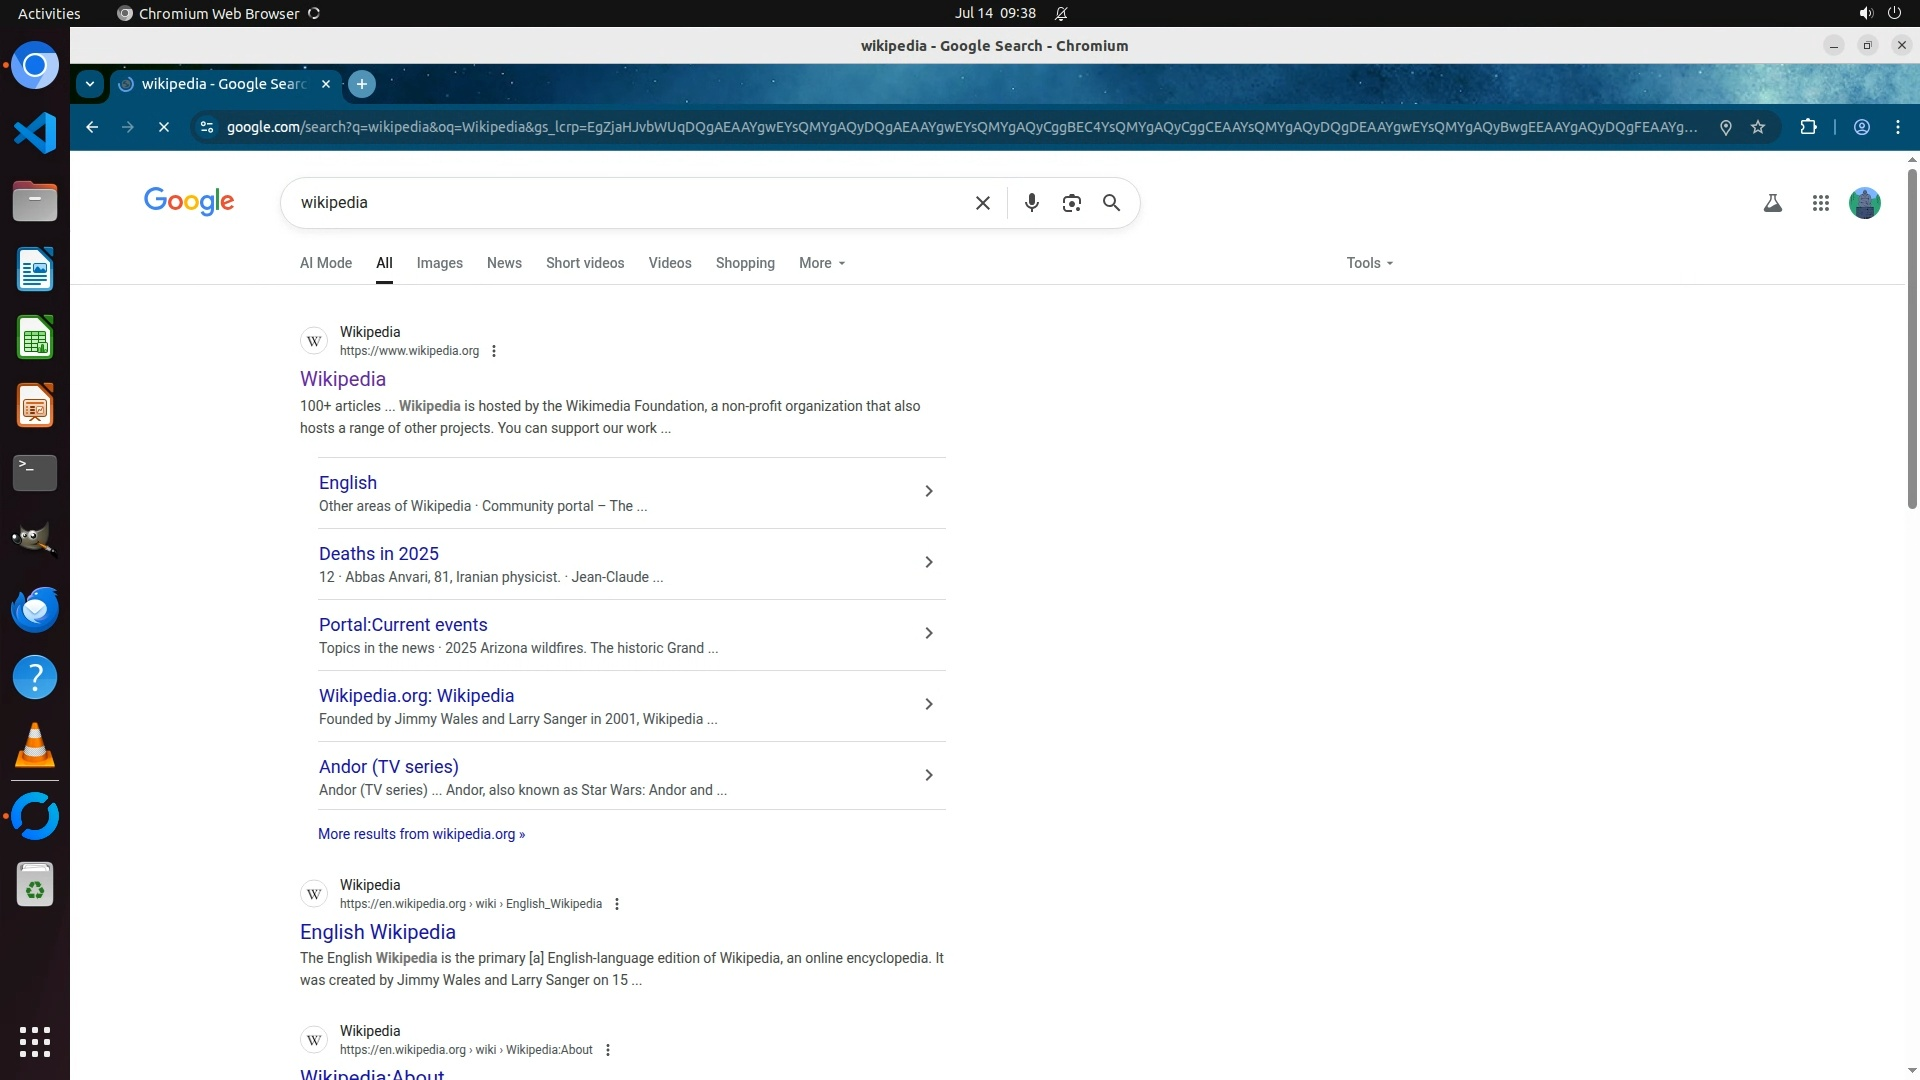Open the Google apps grid
The width and height of the screenshot is (1920, 1080).
[x=1820, y=203]
